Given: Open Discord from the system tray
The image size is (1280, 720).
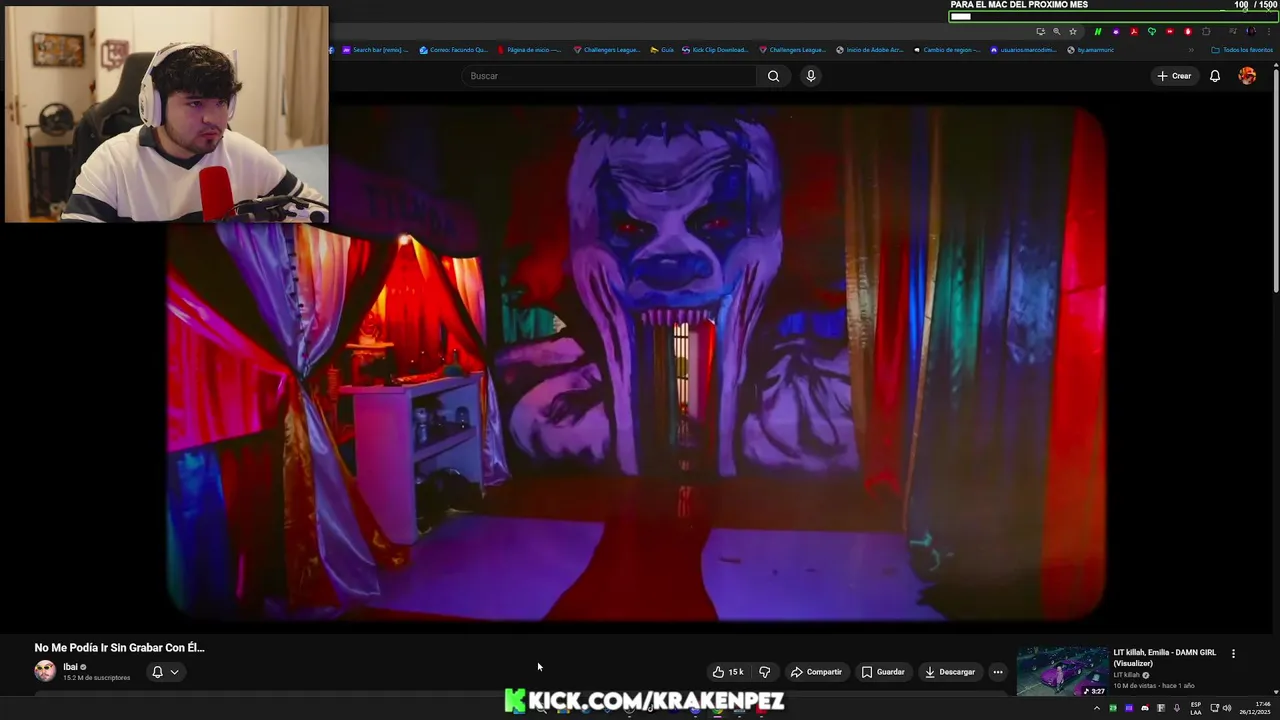Looking at the screenshot, I should coord(1145,708).
